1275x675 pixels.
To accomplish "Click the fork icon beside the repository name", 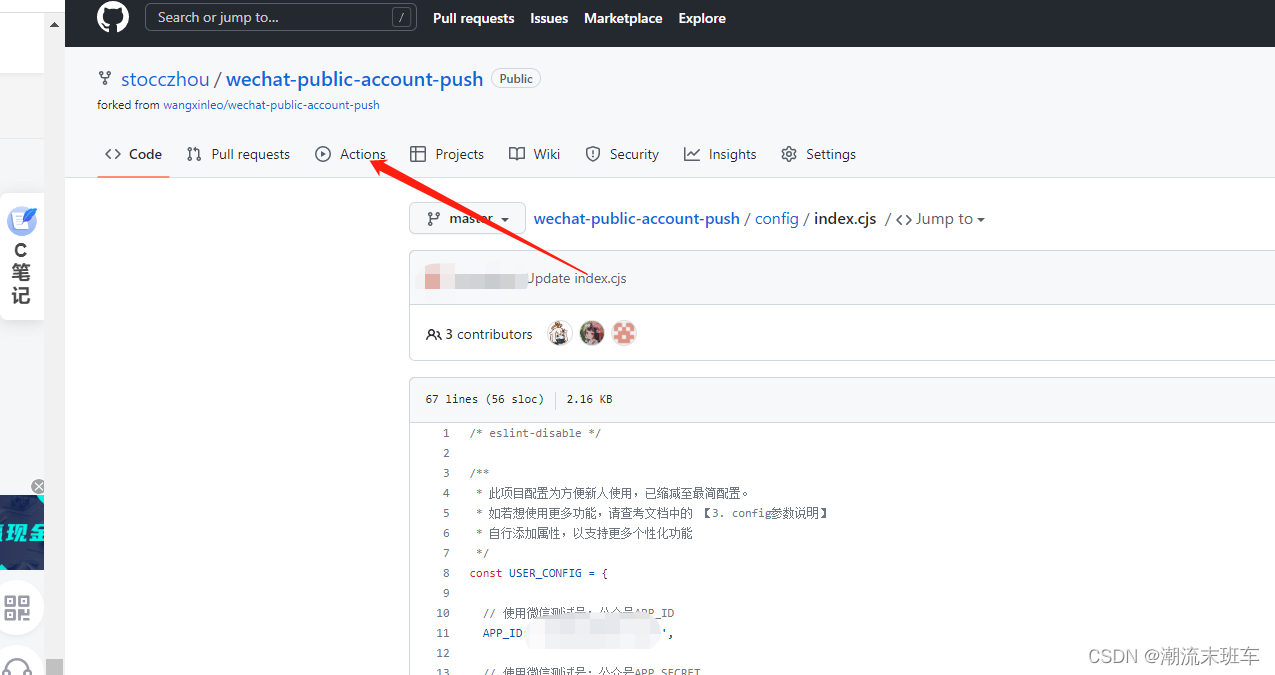I will pos(105,79).
